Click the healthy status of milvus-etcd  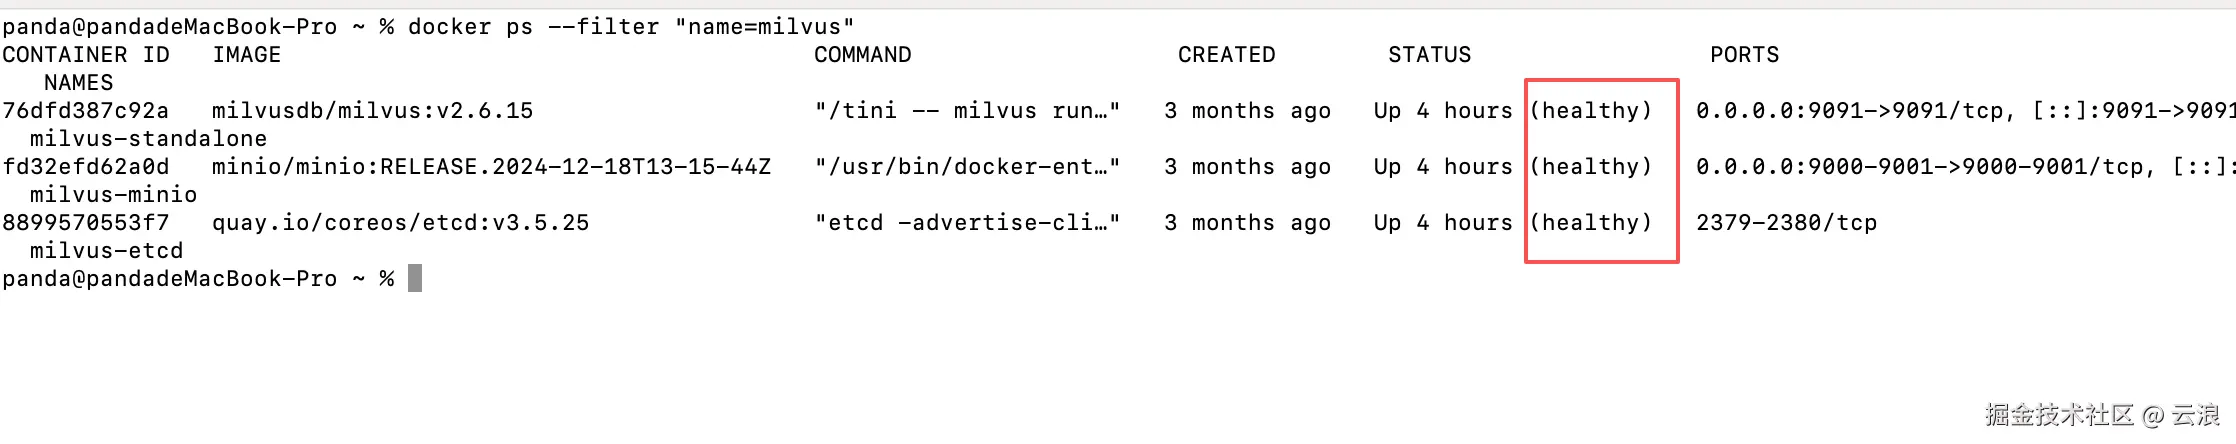click(1591, 223)
